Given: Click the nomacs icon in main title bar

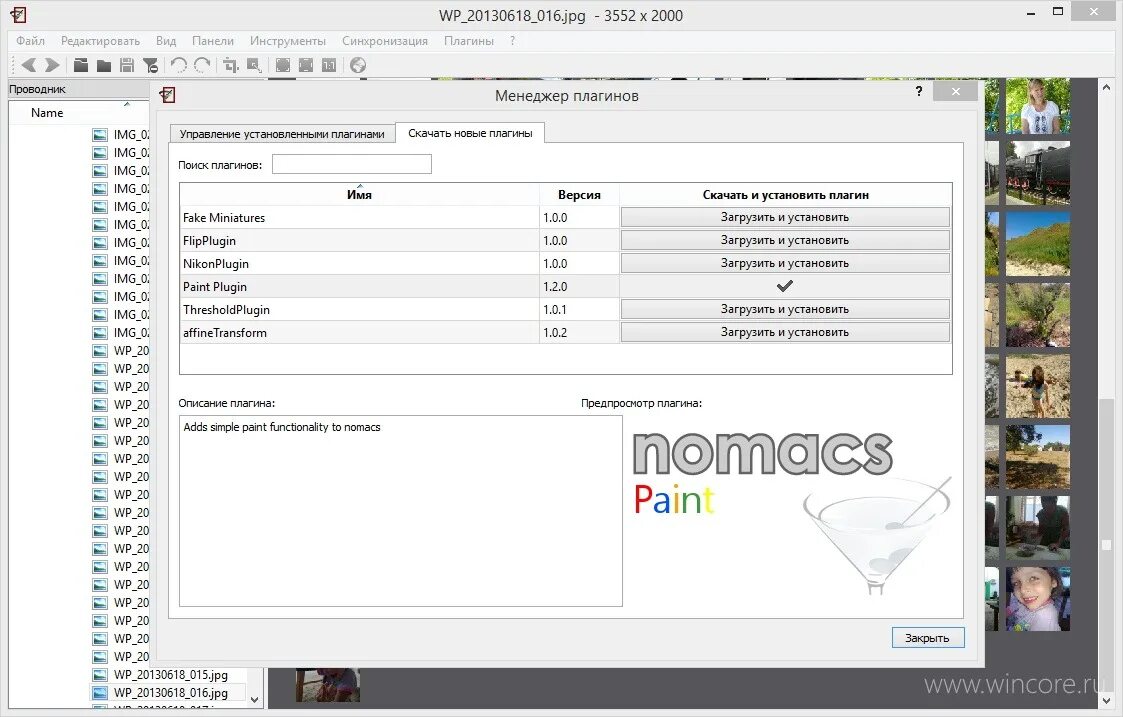Looking at the screenshot, I should [x=19, y=14].
